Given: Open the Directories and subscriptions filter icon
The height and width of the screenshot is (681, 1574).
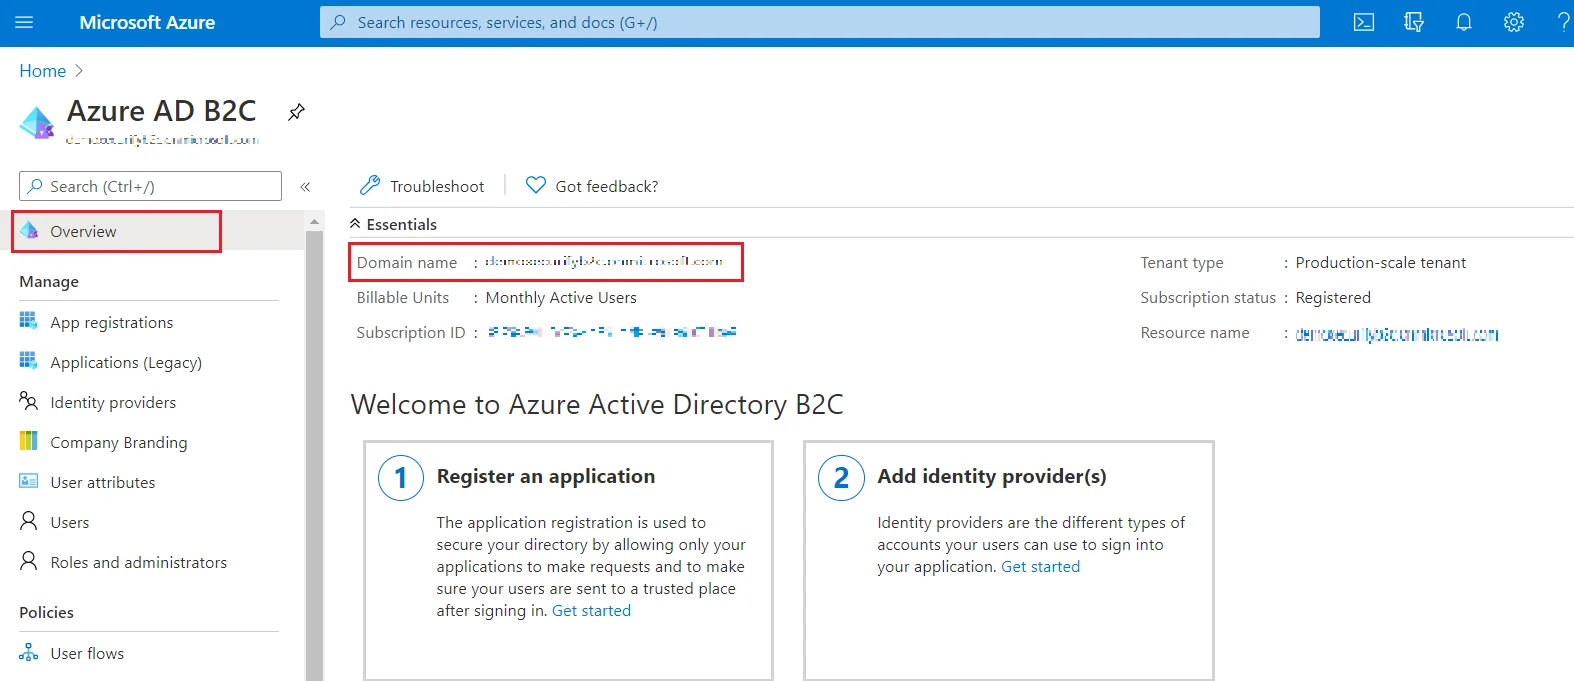Looking at the screenshot, I should click(1414, 22).
